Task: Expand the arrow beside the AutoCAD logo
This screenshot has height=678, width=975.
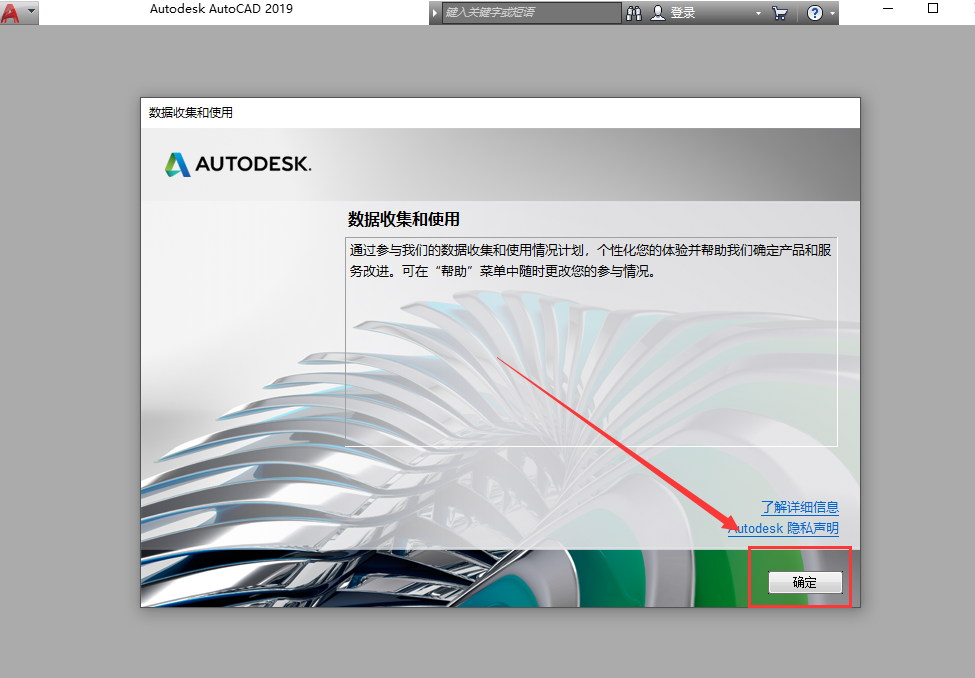Action: pyautogui.click(x=31, y=13)
